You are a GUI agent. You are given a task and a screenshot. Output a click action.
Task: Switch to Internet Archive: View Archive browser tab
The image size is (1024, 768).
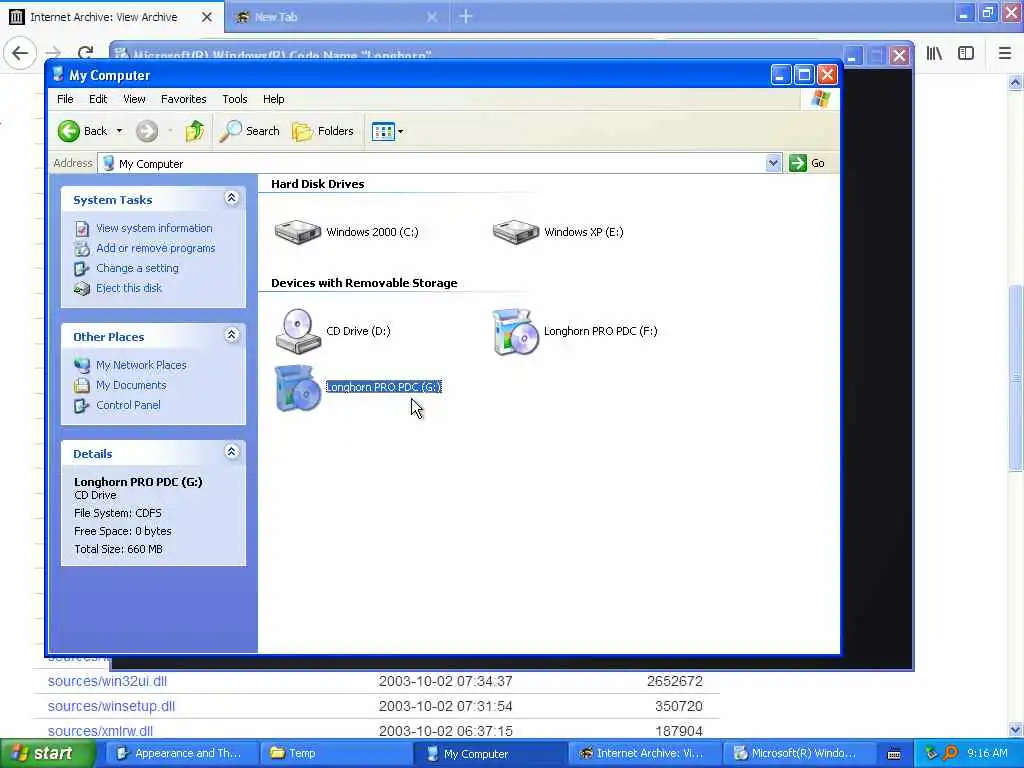(112, 17)
